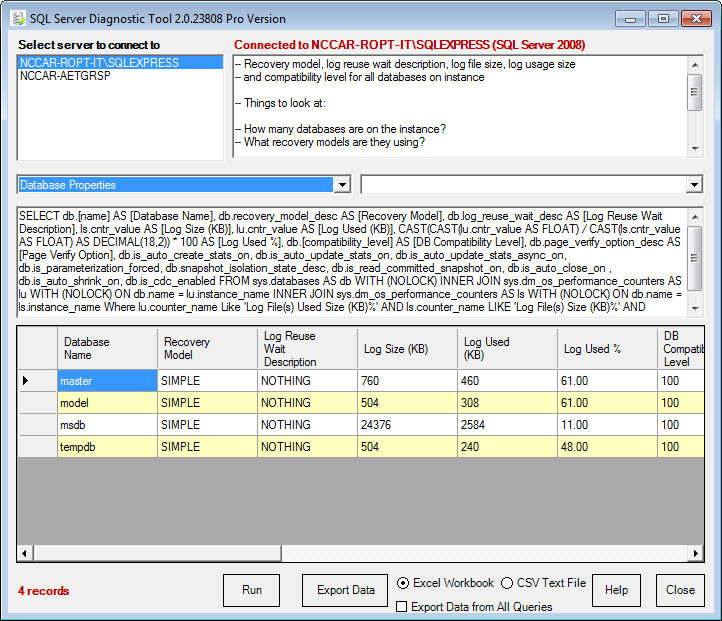Viewport: 722px width, 621px height.
Task: Click inside the SQL query text box
Action: [x=350, y=262]
